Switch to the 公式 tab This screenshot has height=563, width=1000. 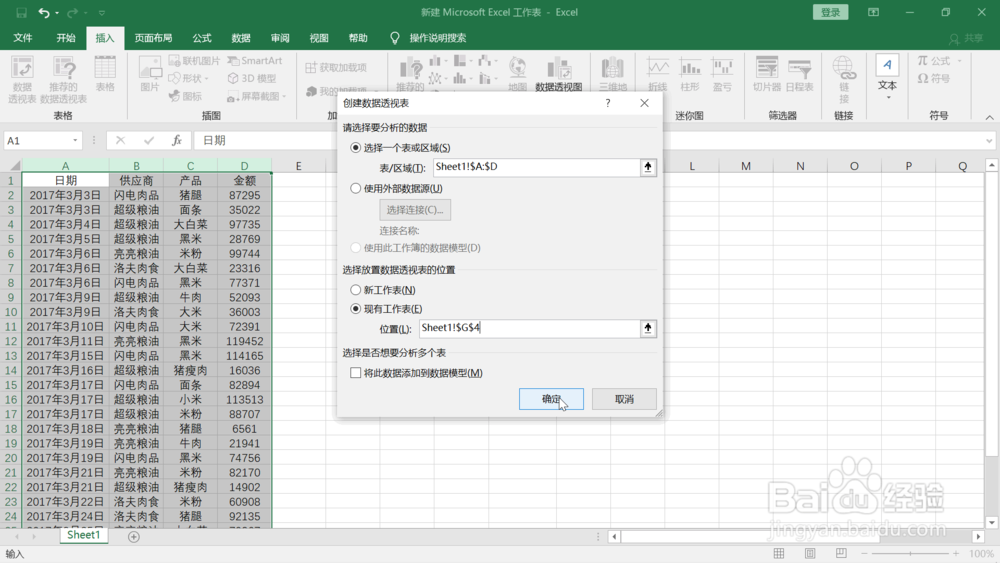(202, 38)
